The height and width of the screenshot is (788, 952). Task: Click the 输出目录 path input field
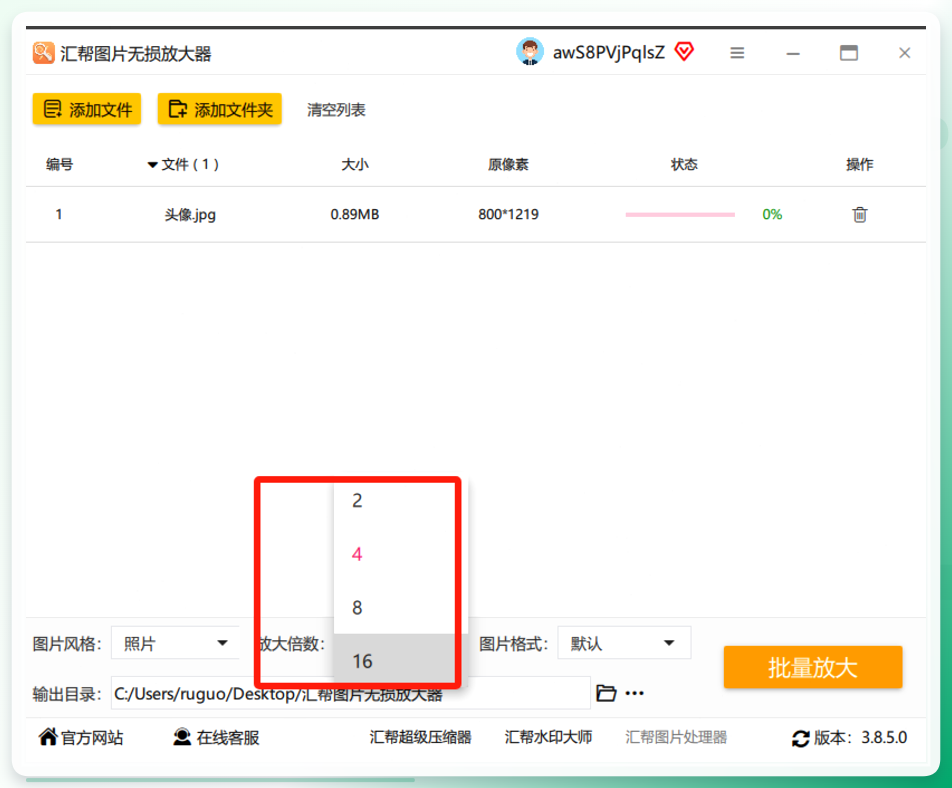(351, 693)
